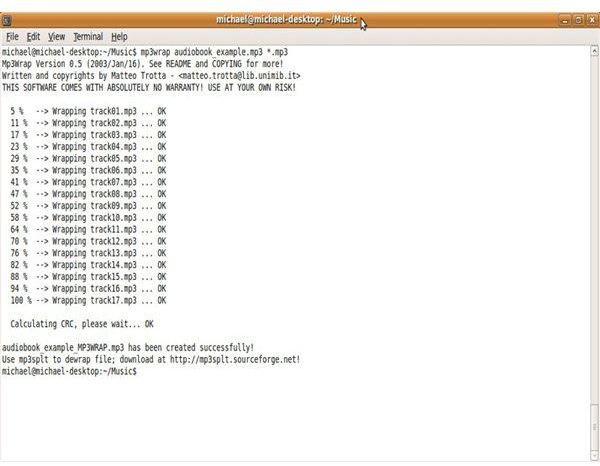Image resolution: width=600 pixels, height=466 pixels.
Task: Click URL 'http://mp3splt.sourceforge.net'
Action: pos(233,360)
